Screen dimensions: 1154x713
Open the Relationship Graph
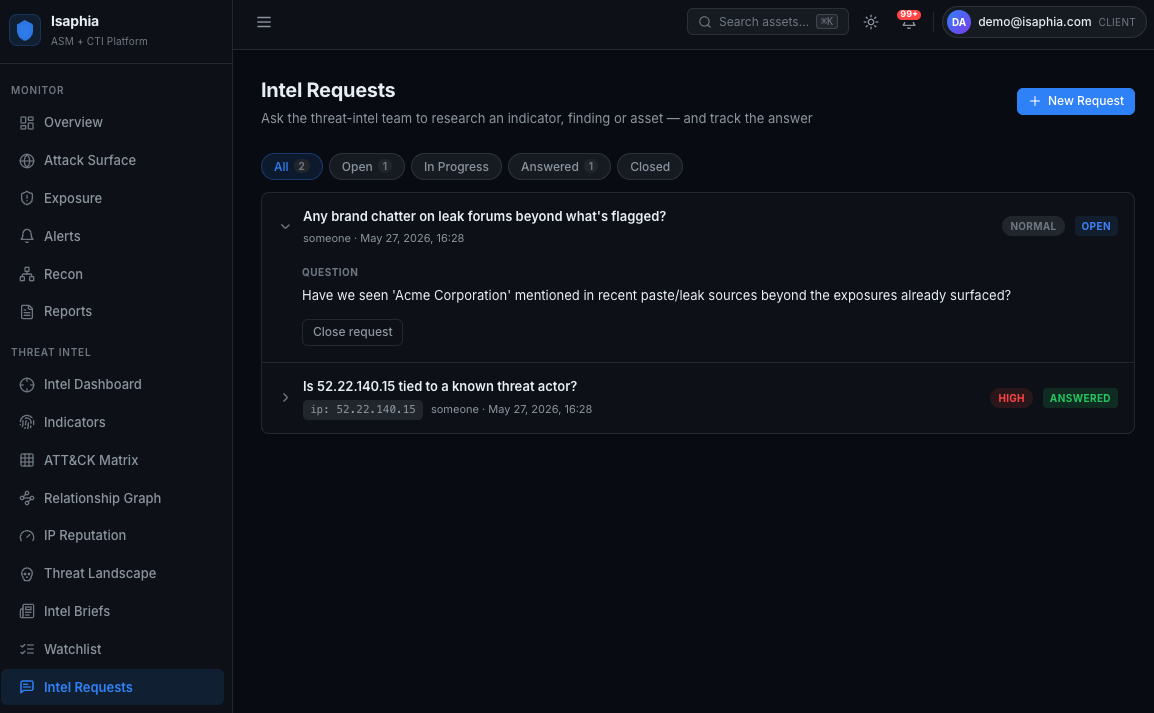[x=113, y=499]
